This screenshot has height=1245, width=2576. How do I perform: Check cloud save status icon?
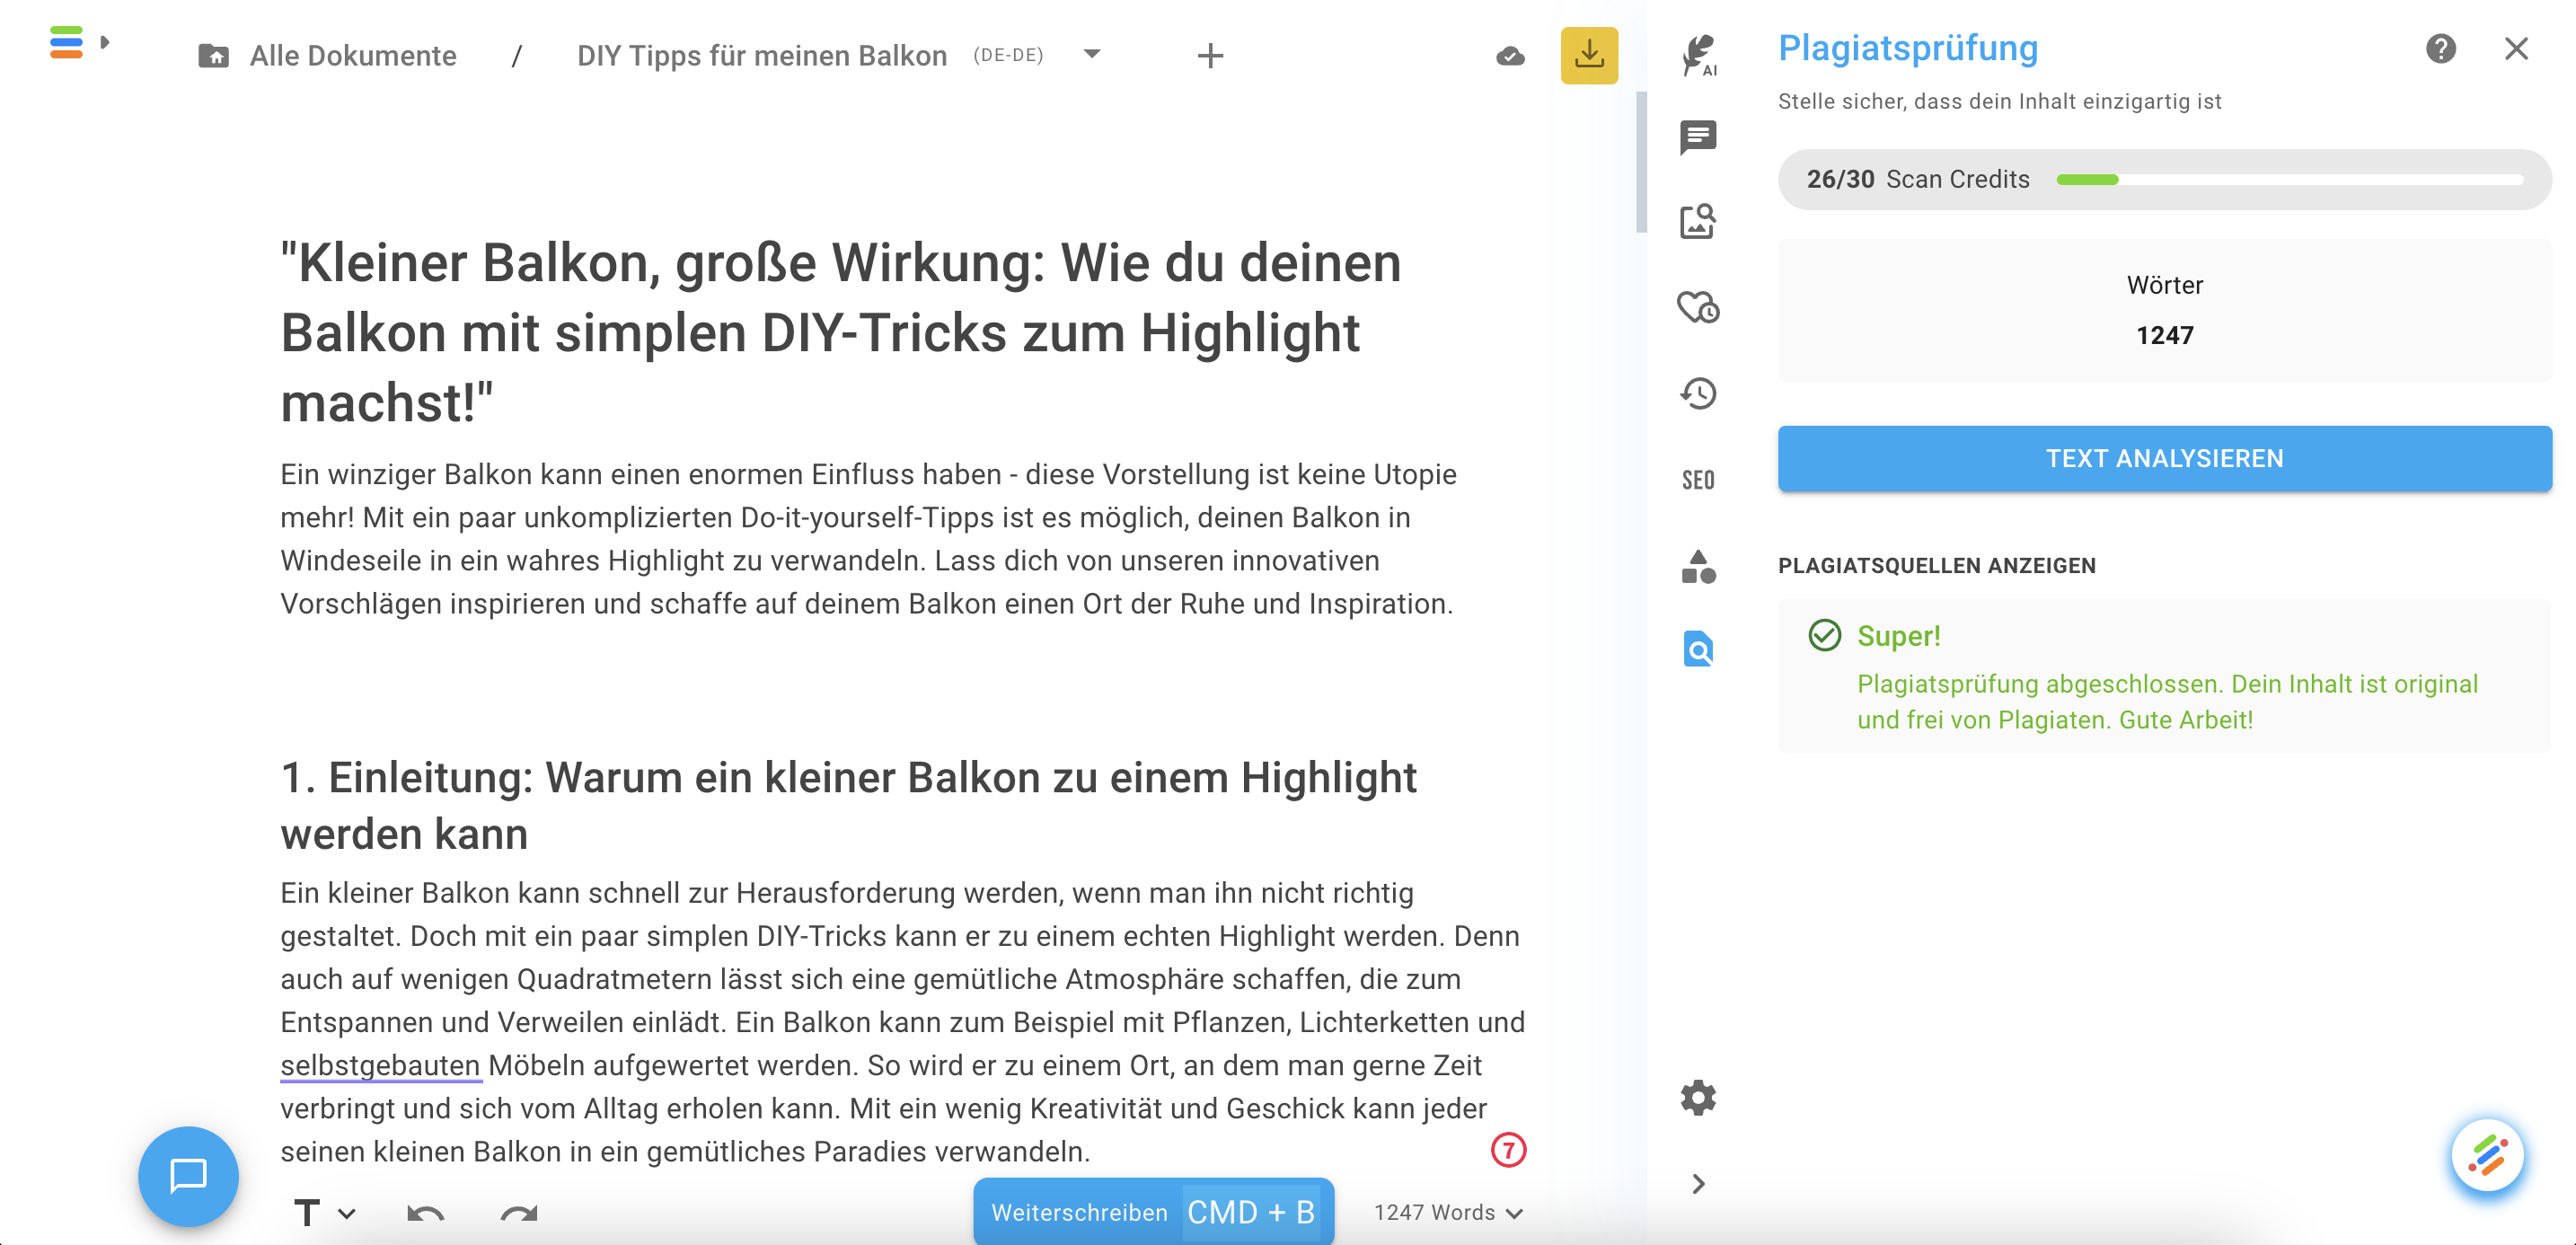pos(1510,56)
